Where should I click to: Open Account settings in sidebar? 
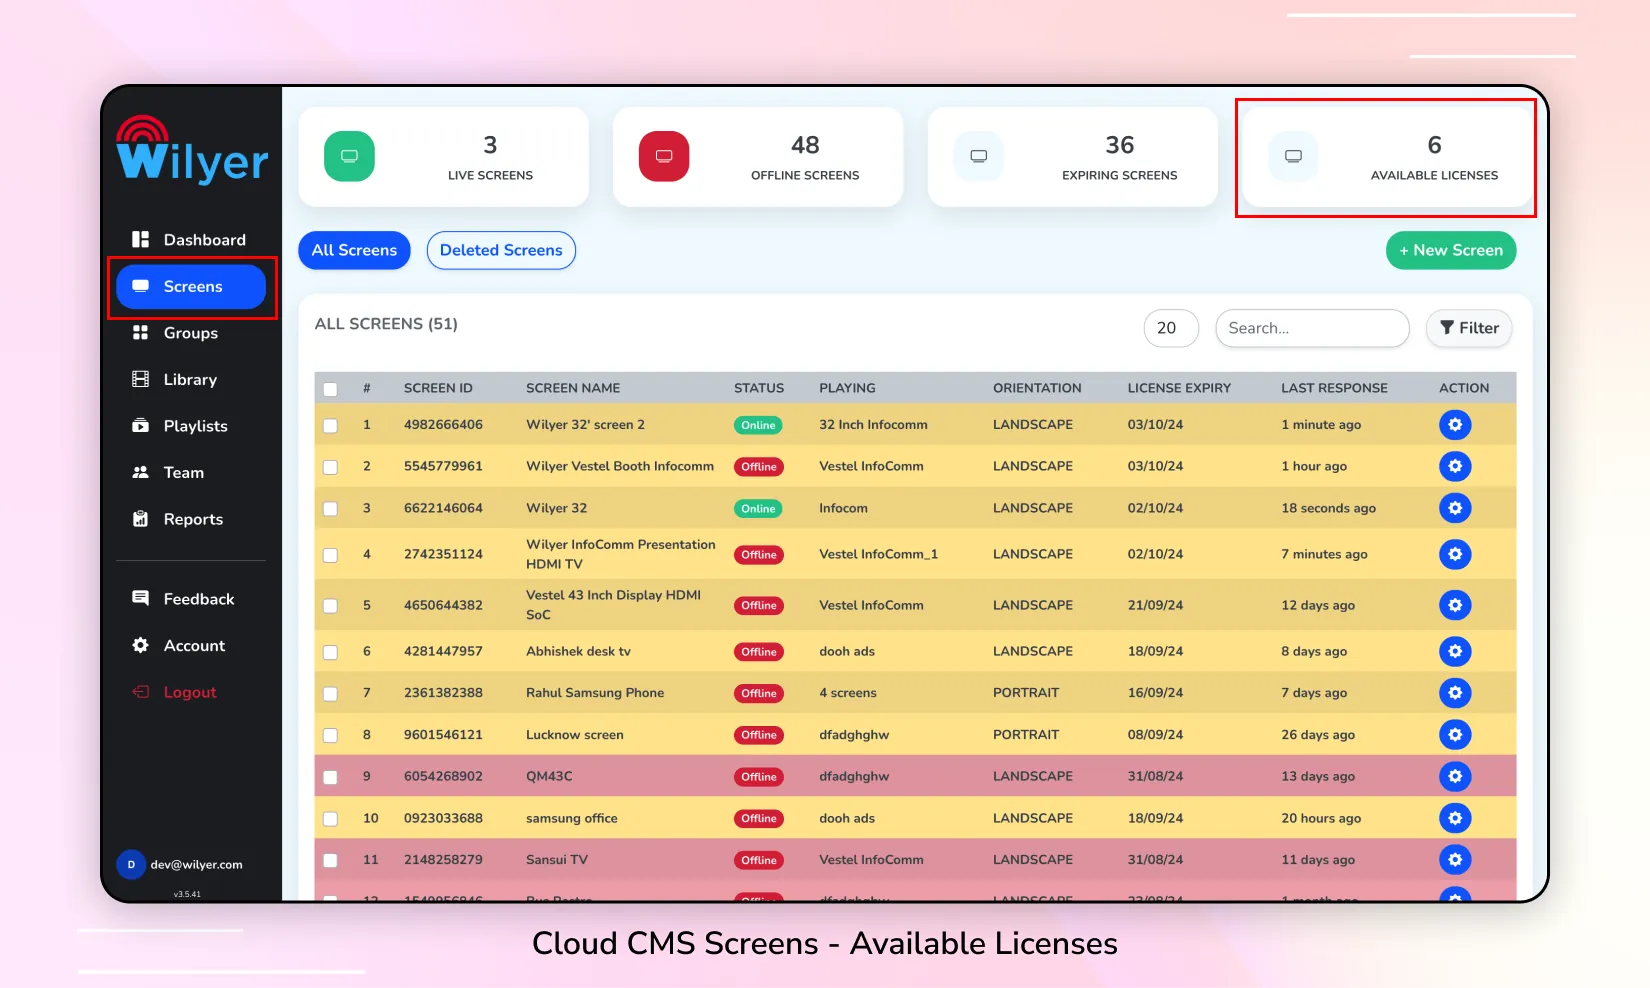179,646
